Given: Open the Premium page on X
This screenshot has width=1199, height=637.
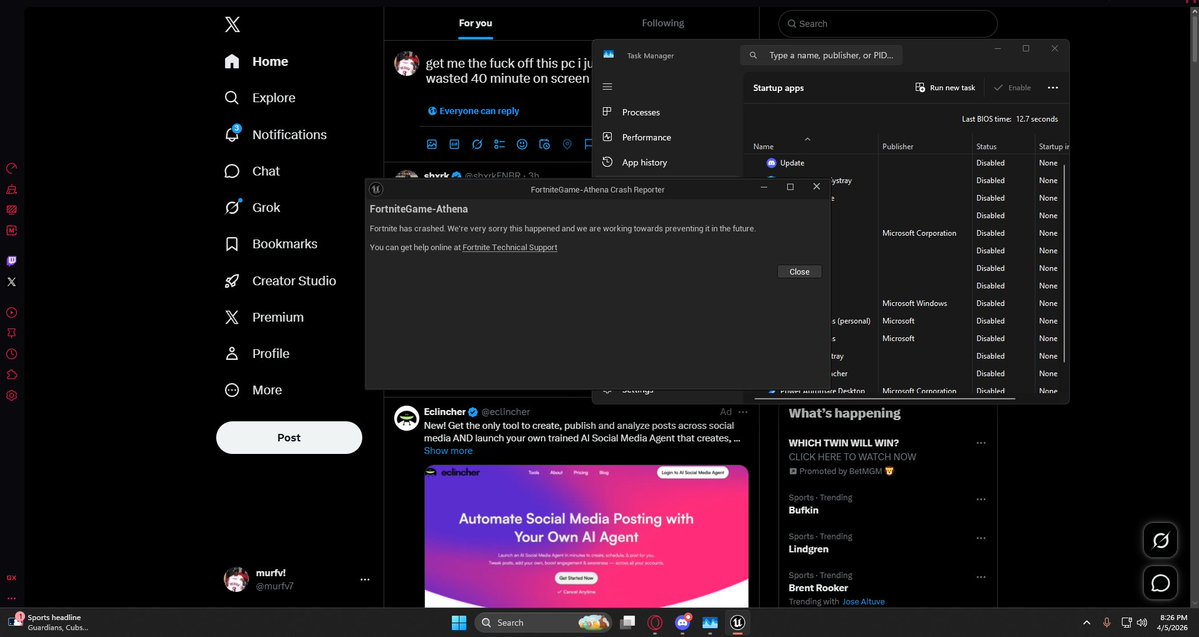Looking at the screenshot, I should pos(264,317).
